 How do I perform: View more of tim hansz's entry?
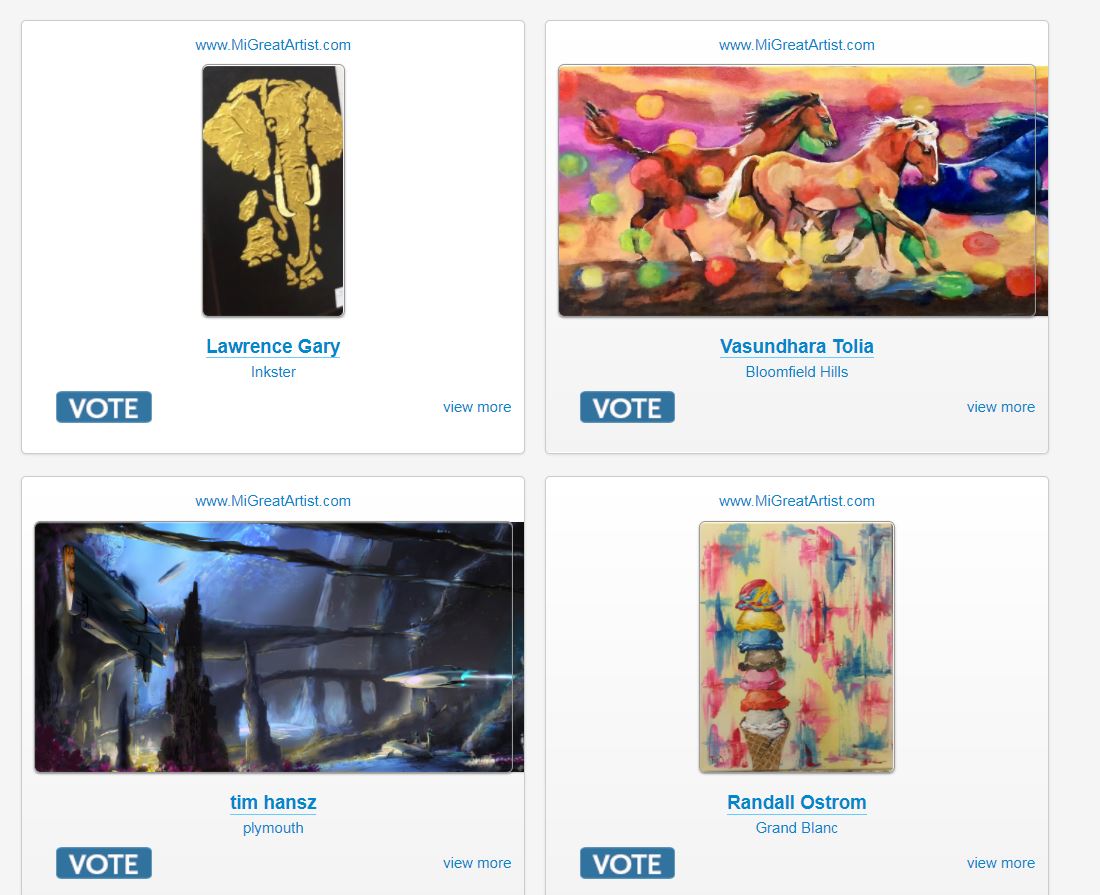point(477,863)
